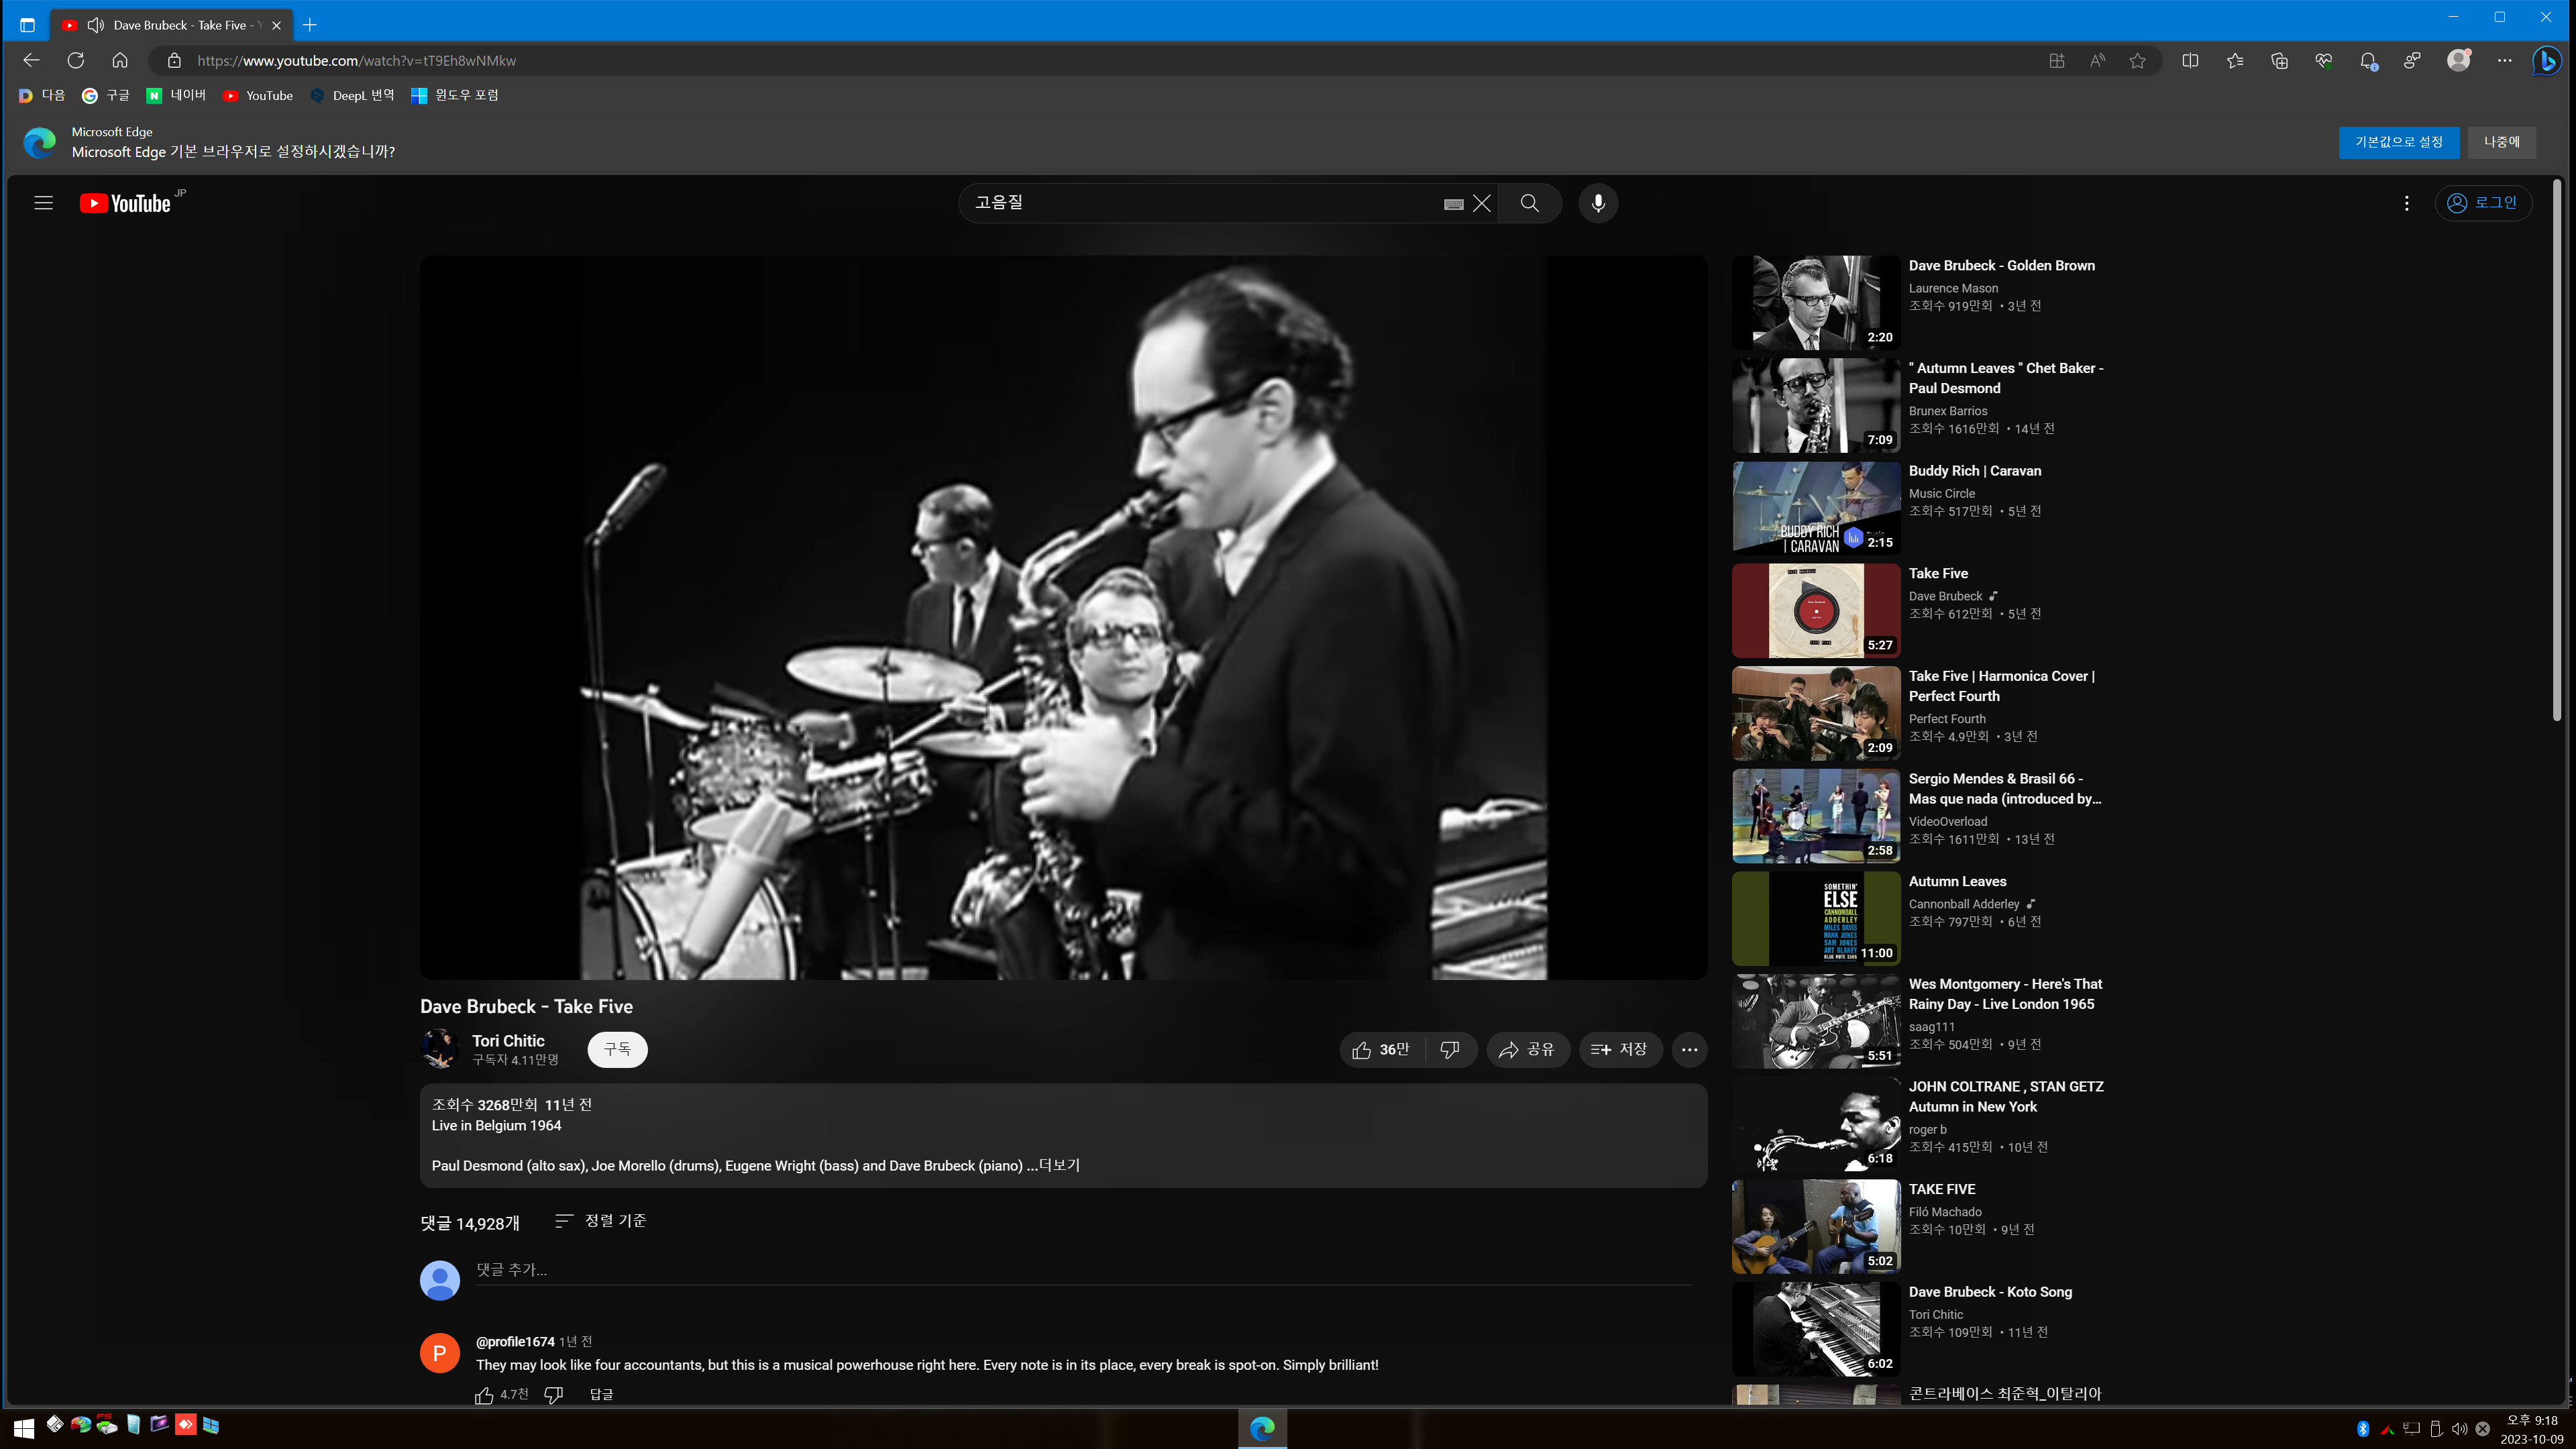This screenshot has height=1449, width=2576.
Task: Click the page vertical scrollbar
Action: 2557,450
